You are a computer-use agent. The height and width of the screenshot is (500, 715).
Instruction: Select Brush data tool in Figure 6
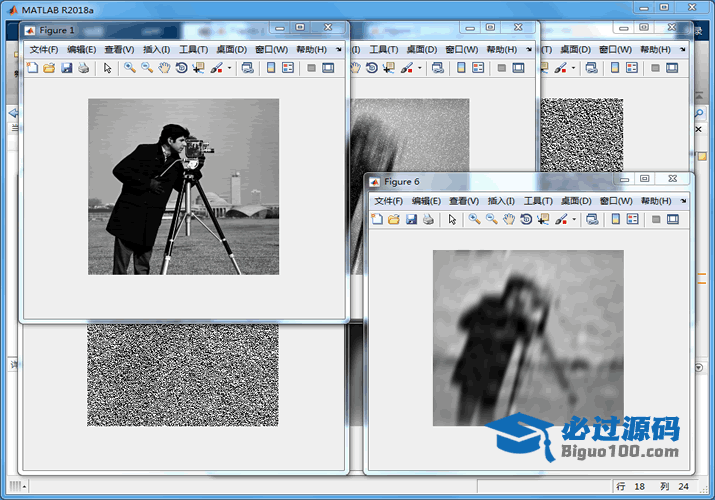tap(561, 220)
